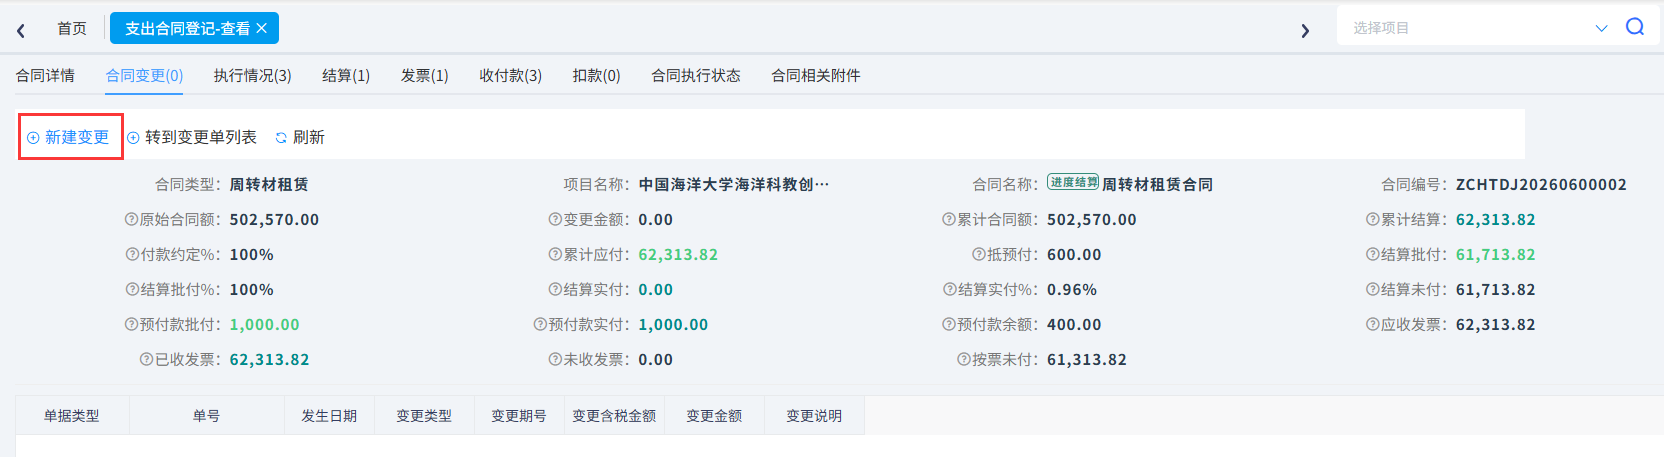Click the 单据类型 column header

click(x=72, y=415)
